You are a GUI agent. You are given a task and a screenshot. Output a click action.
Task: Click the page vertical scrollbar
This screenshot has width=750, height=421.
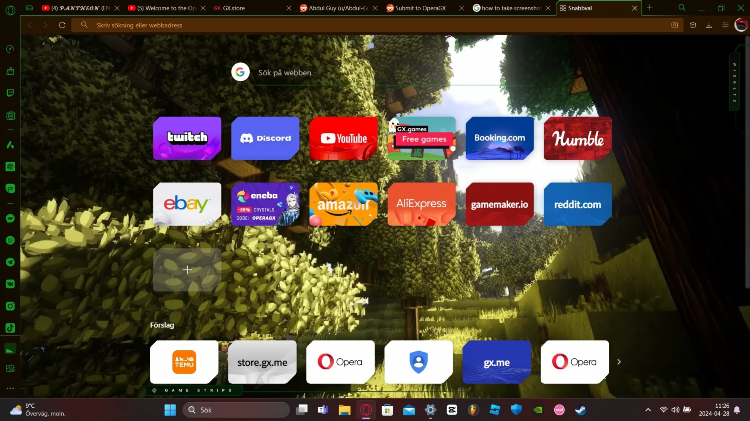pyautogui.click(x=747, y=163)
